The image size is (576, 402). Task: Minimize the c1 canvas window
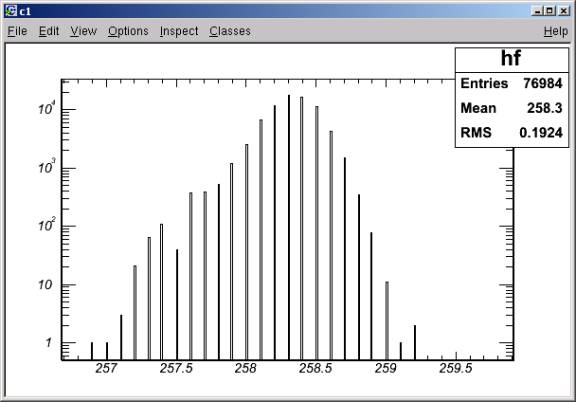point(537,11)
